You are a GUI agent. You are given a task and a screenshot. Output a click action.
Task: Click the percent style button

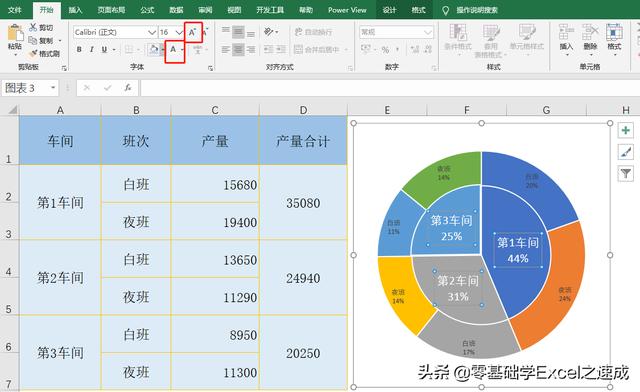(385, 50)
